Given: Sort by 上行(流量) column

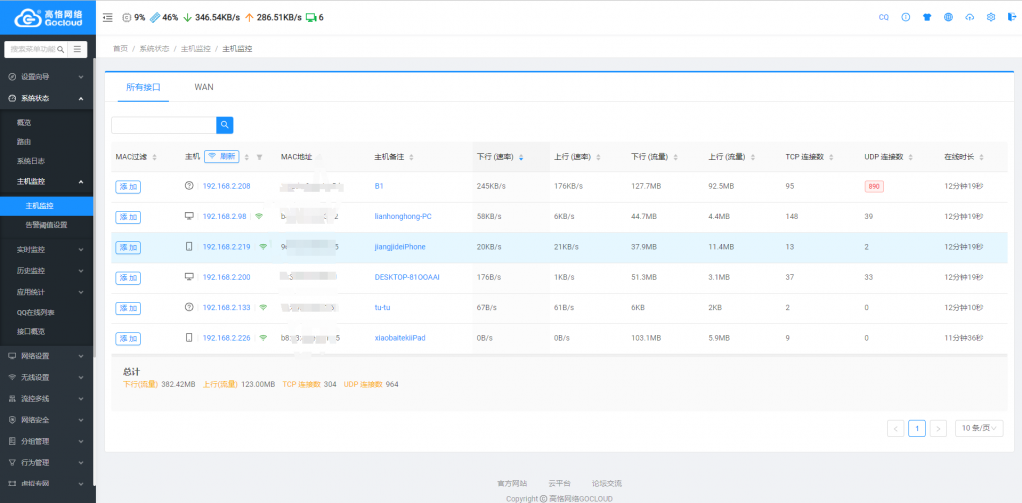Looking at the screenshot, I should point(753,157).
